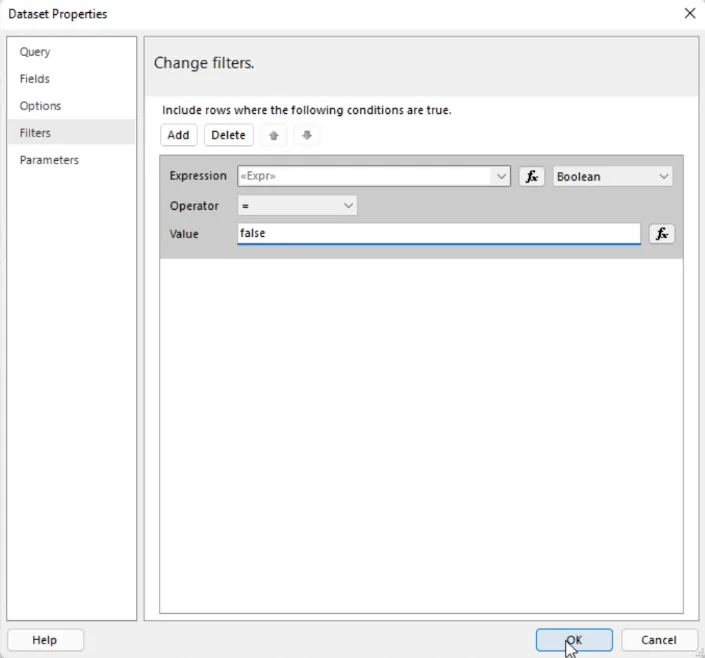Add a new filter
This screenshot has width=705, height=658.
tap(178, 135)
